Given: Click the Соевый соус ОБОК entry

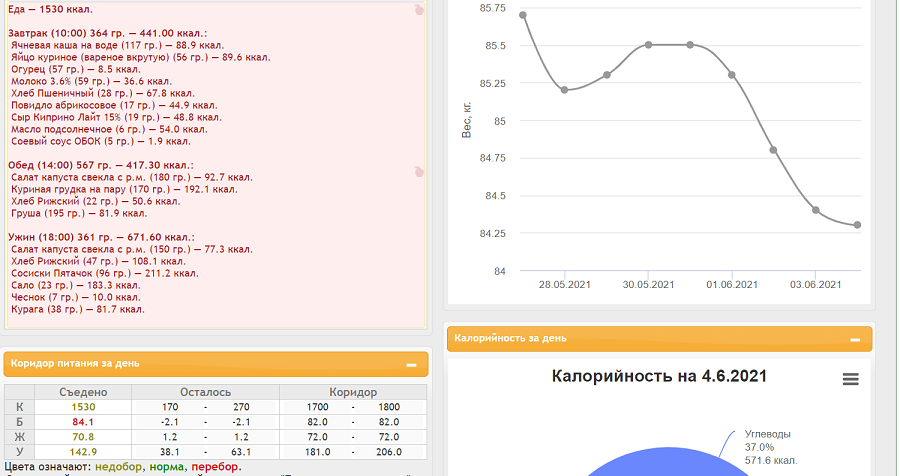Looking at the screenshot, I should (x=101, y=141).
